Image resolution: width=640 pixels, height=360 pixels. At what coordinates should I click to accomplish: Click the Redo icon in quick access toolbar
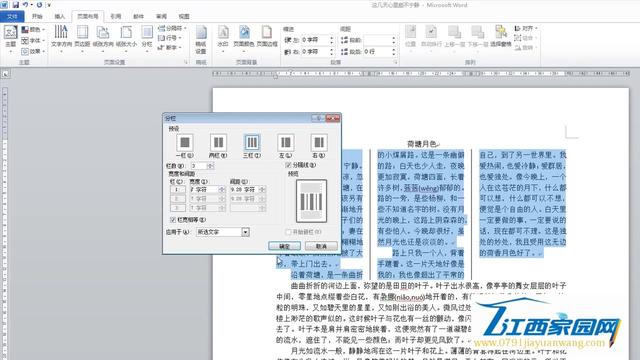click(39, 5)
